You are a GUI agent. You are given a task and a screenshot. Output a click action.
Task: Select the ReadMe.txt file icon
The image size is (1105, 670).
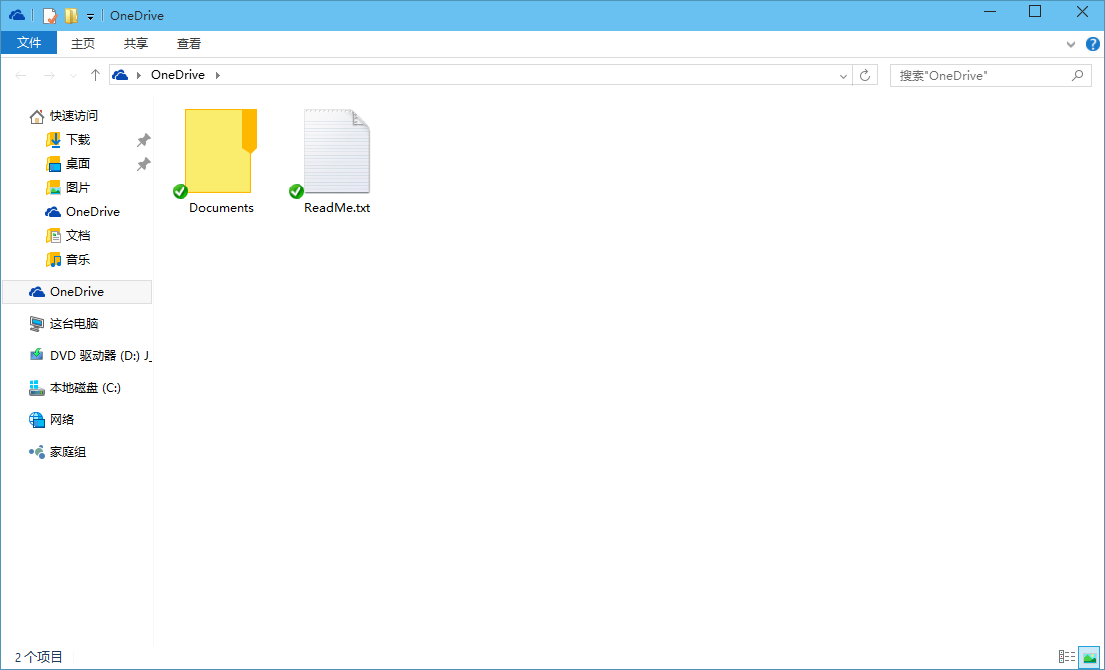(337, 151)
